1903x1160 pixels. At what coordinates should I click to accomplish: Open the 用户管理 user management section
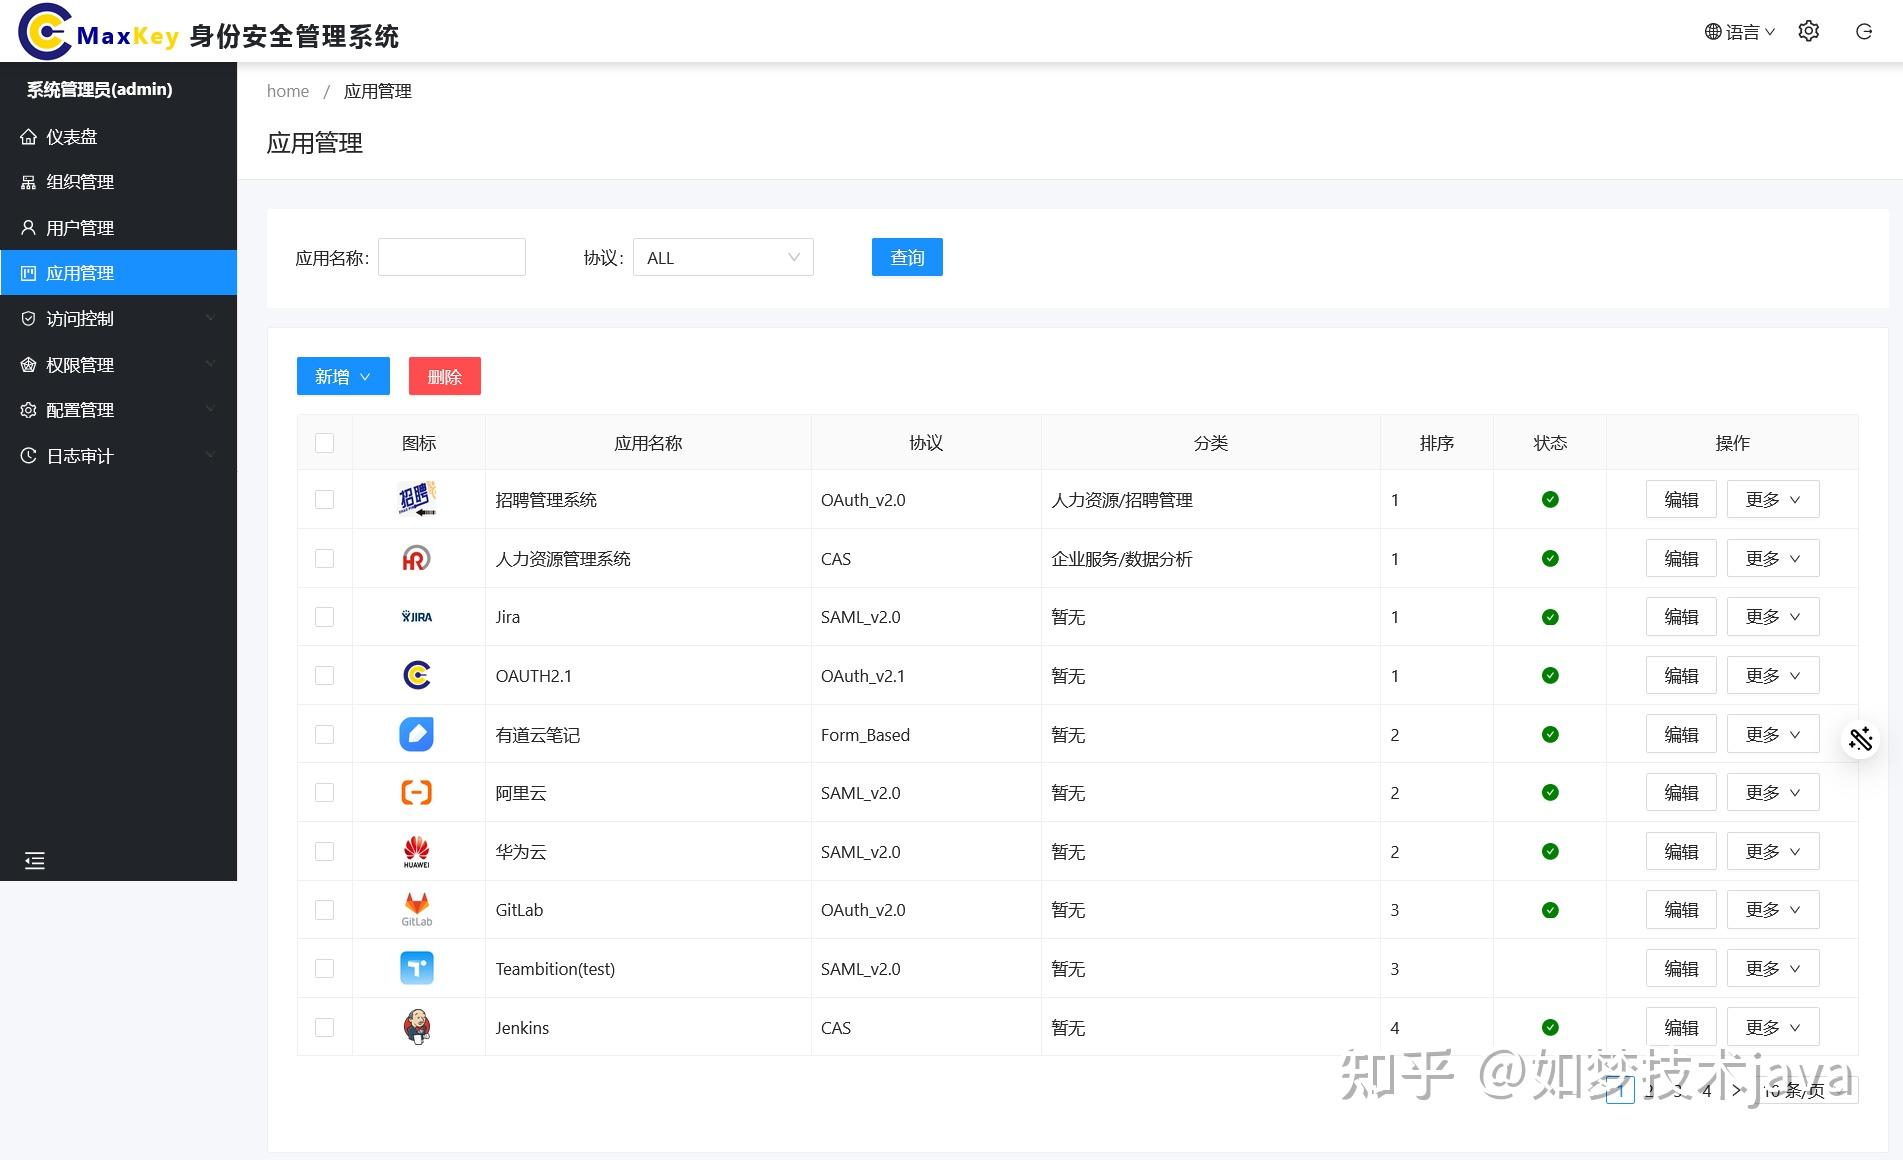[80, 227]
